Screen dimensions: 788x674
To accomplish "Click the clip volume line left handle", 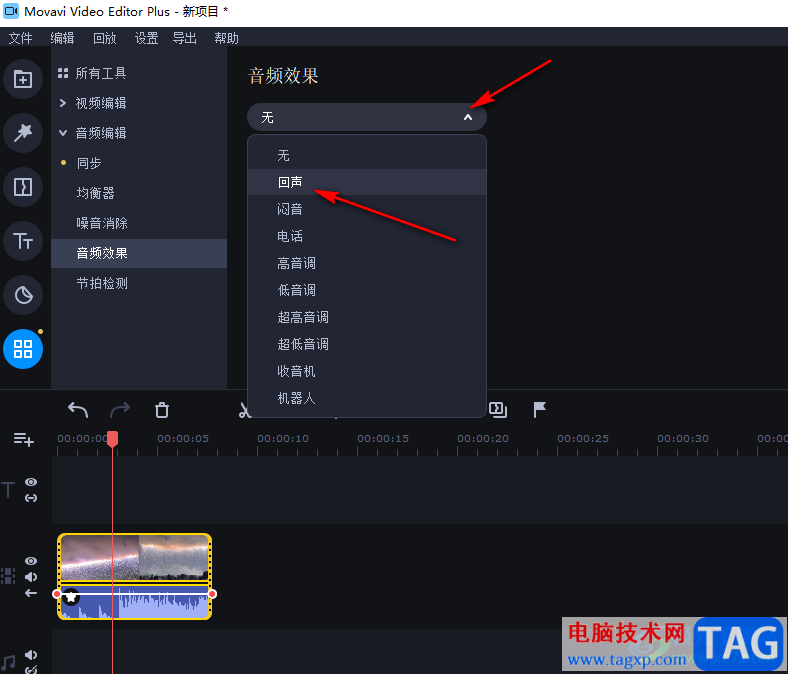I will [56, 594].
